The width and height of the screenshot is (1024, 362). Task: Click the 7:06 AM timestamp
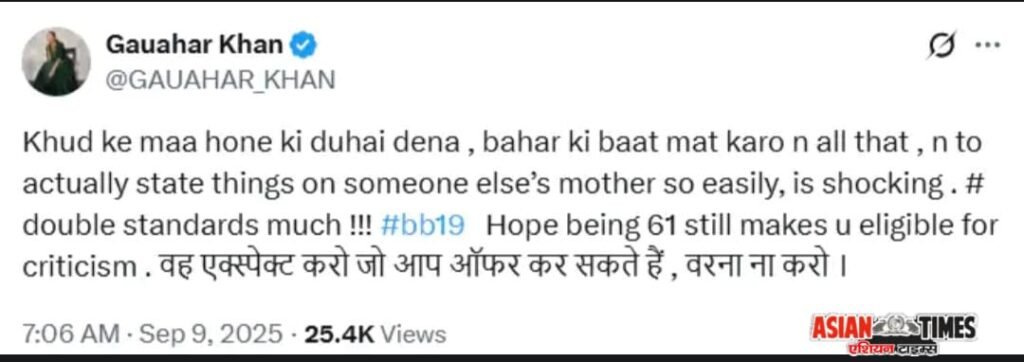pyautogui.click(x=71, y=335)
